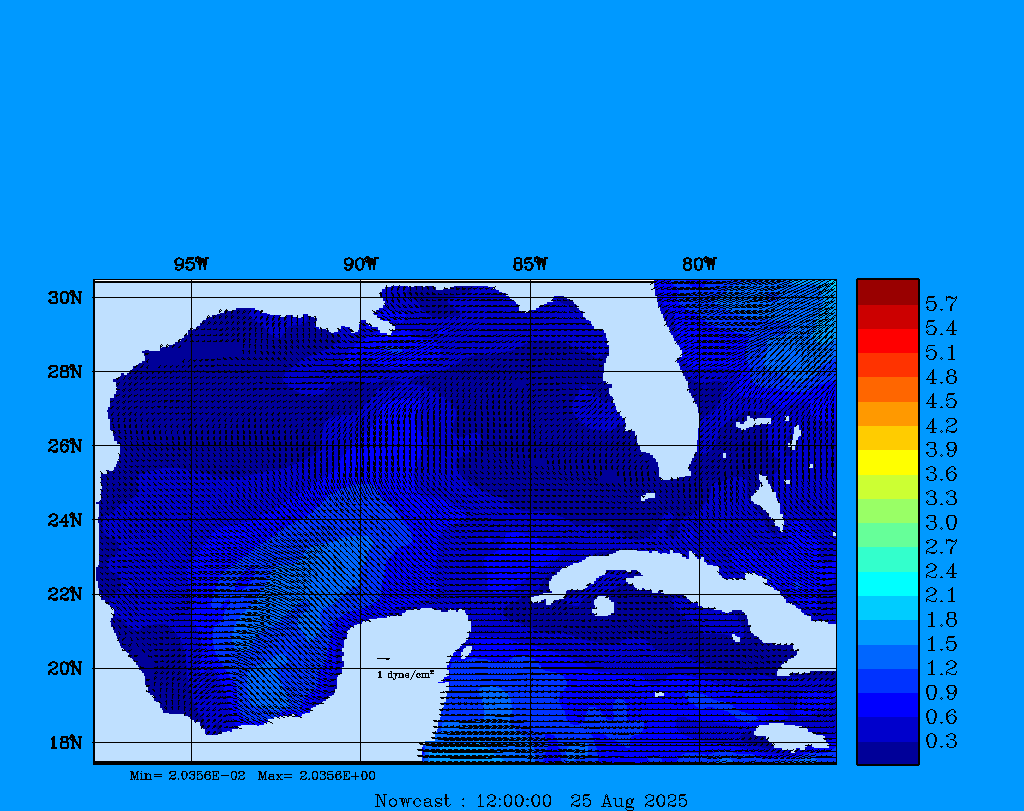1024x811 pixels.
Task: Select the 24N latitude label
Action: coord(64,520)
